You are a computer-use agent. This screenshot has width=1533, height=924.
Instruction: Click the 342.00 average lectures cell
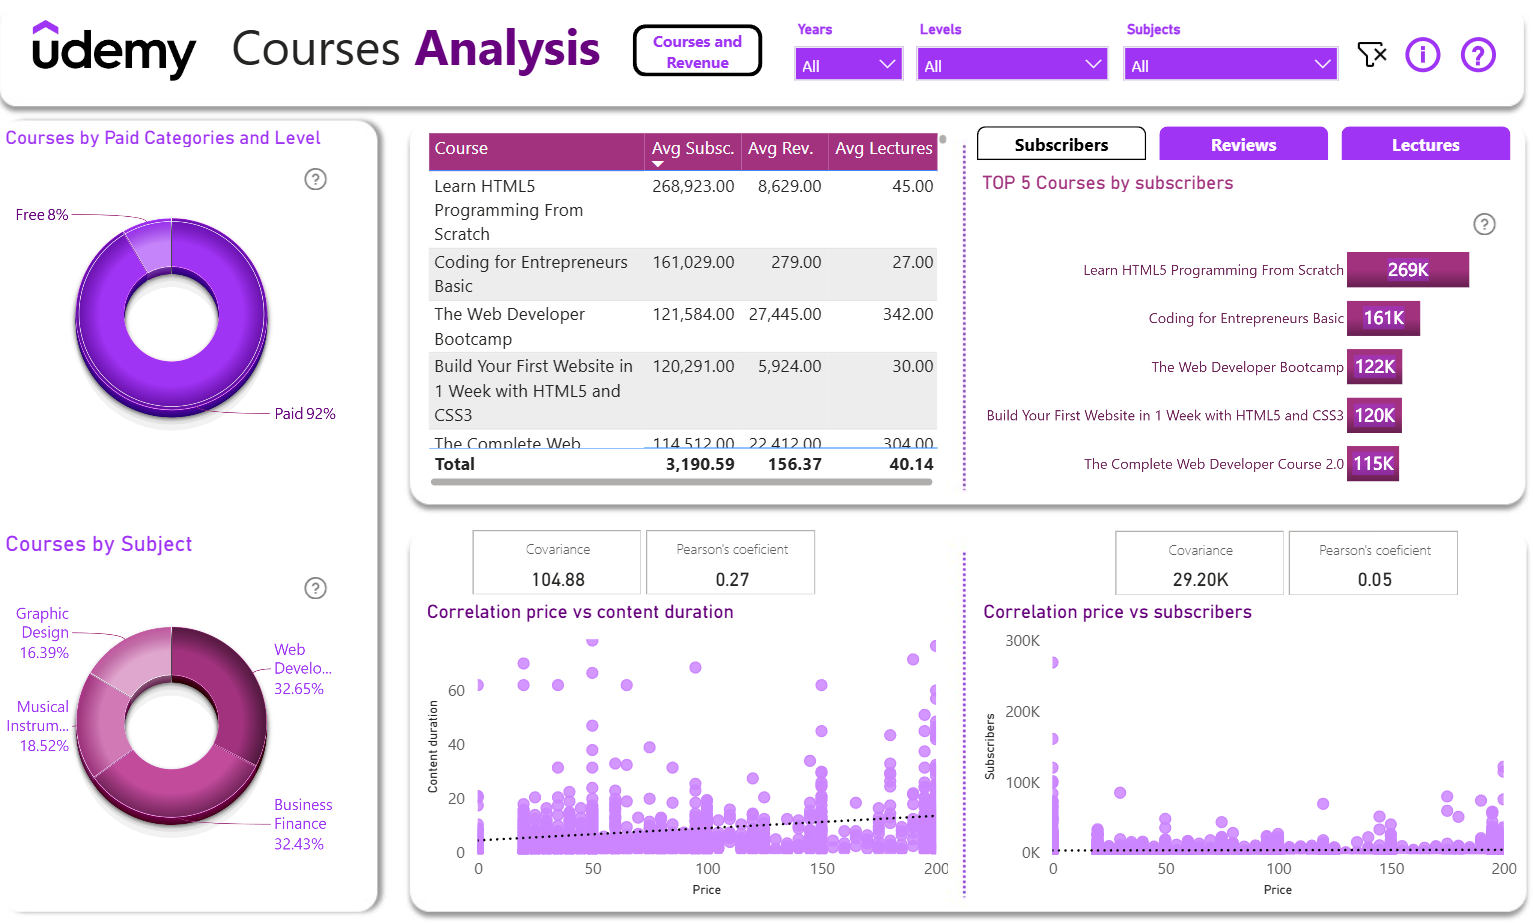908,314
